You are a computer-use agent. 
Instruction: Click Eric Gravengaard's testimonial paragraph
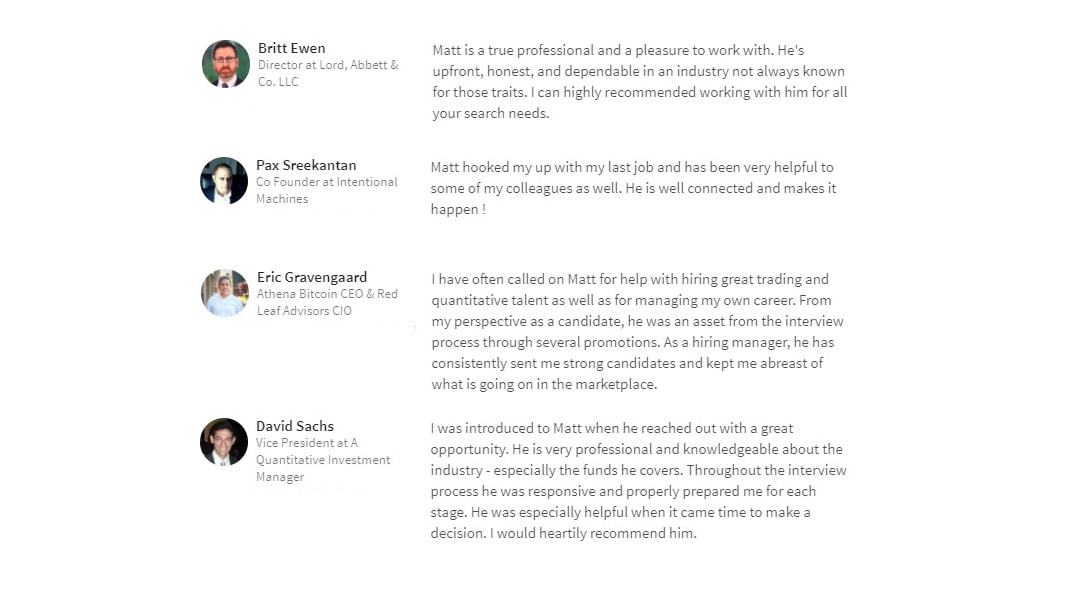(x=637, y=332)
